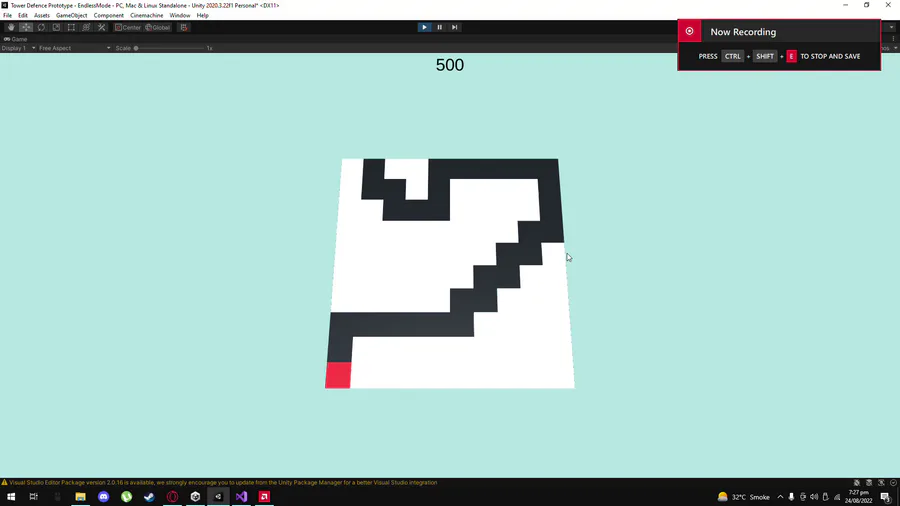Click the red start tile on the map
The width and height of the screenshot is (900, 506).
[x=338, y=375]
